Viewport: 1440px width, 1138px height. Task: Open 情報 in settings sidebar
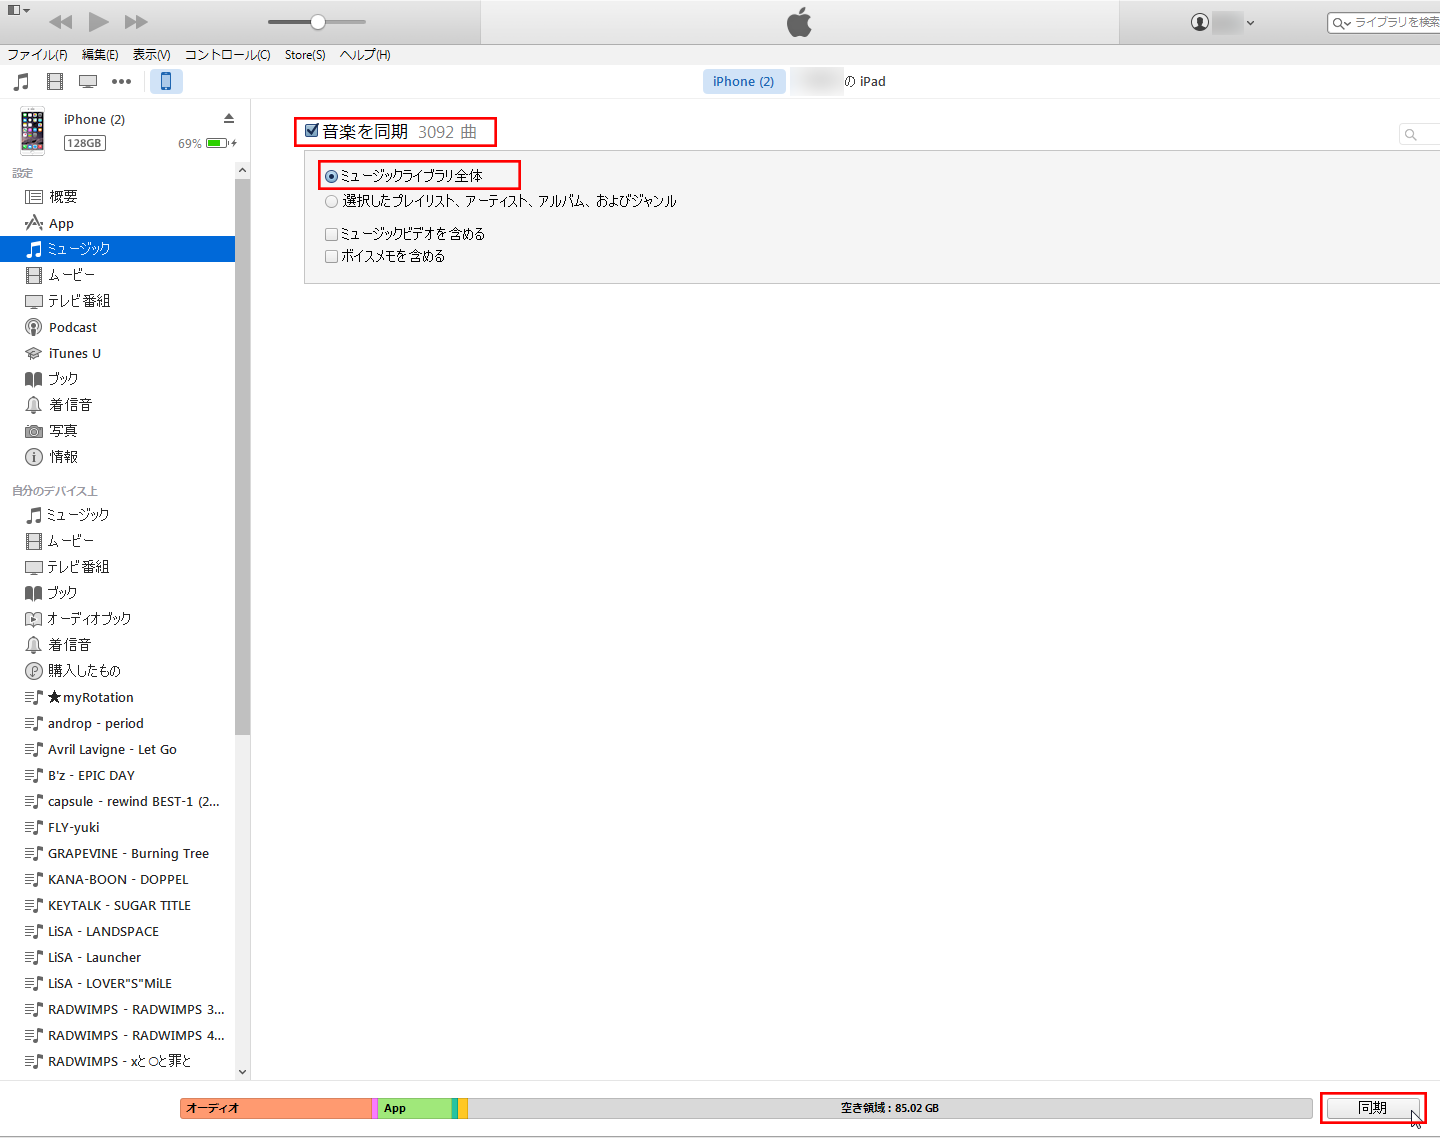coord(117,457)
